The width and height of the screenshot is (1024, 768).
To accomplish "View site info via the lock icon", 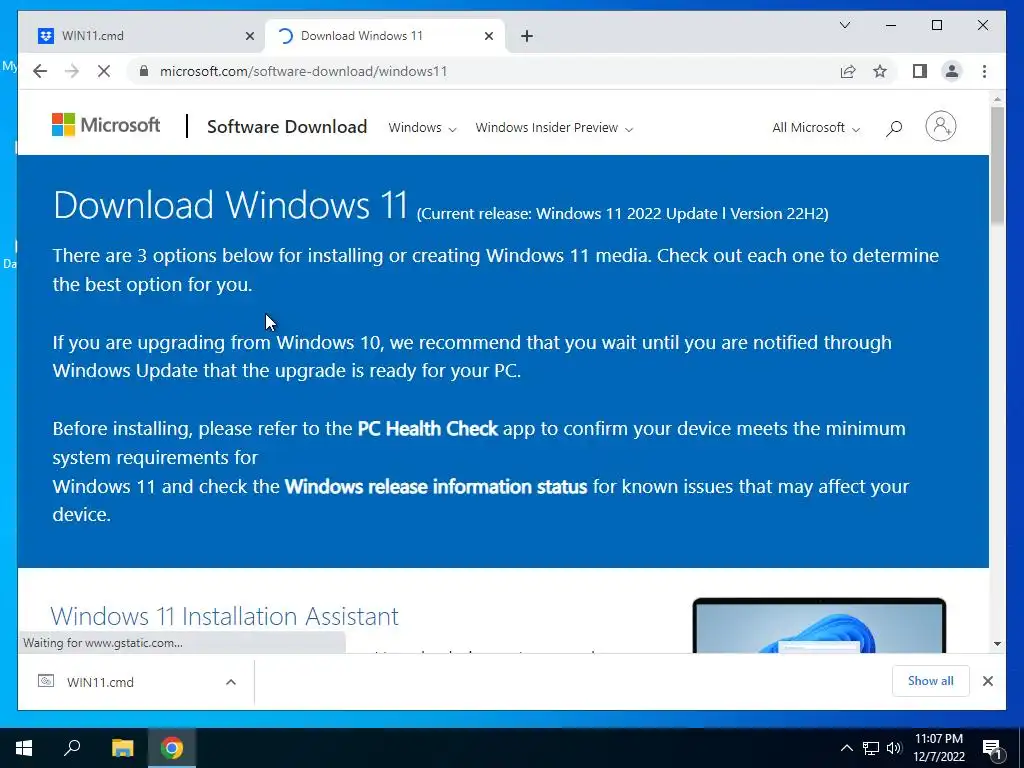I will coord(144,71).
